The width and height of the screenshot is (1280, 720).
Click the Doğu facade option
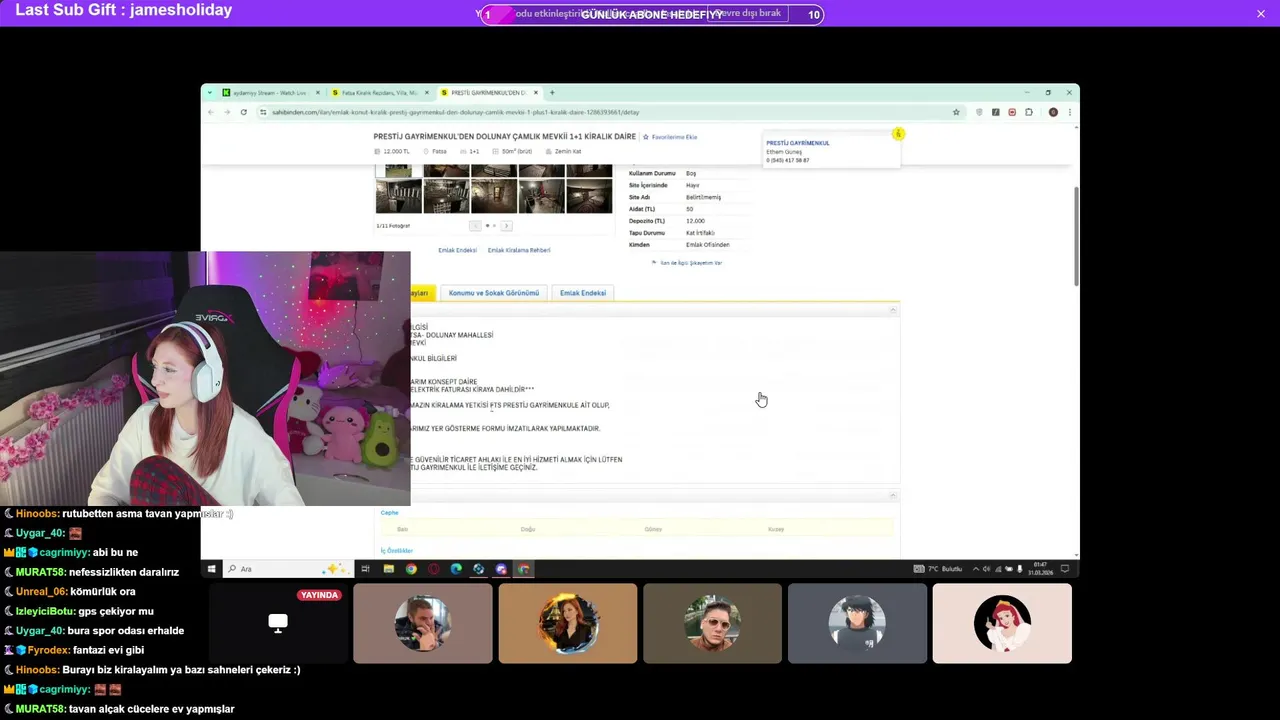pos(528,529)
